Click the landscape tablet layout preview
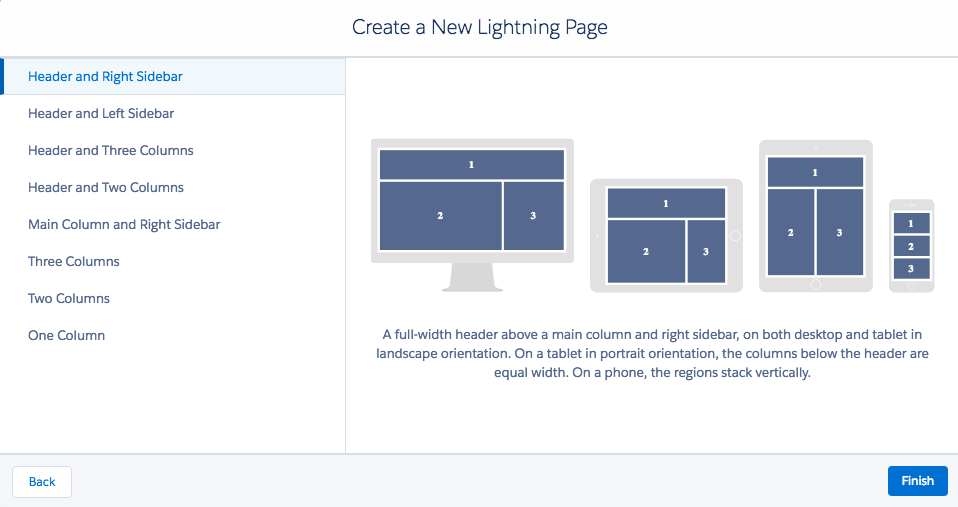The height and width of the screenshot is (507, 958). coord(666,236)
